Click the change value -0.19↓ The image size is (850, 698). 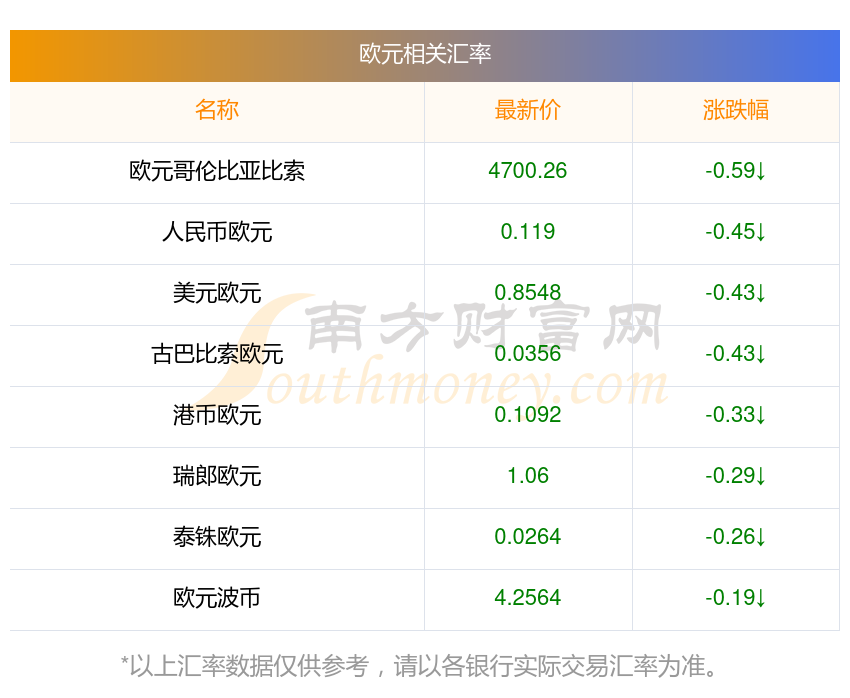[736, 598]
